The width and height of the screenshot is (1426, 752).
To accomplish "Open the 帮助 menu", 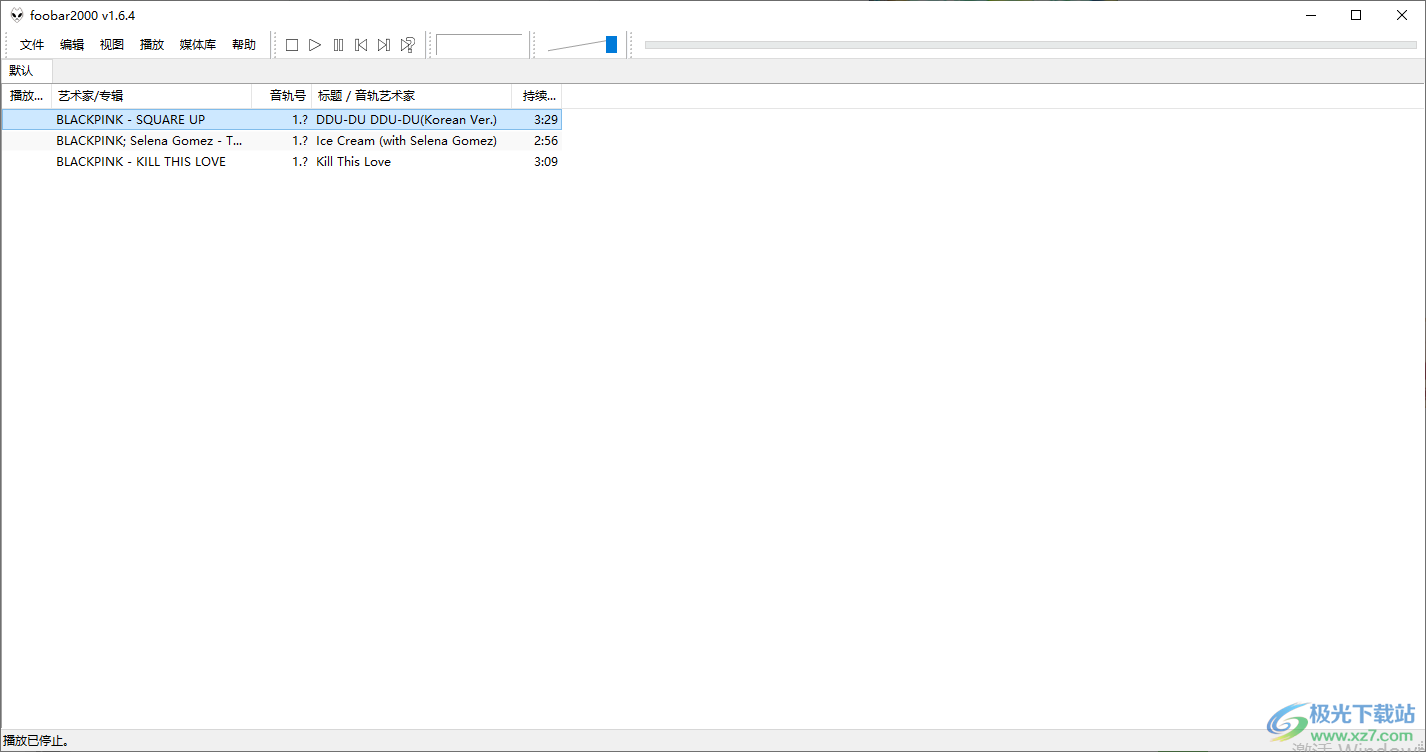I will click(244, 45).
